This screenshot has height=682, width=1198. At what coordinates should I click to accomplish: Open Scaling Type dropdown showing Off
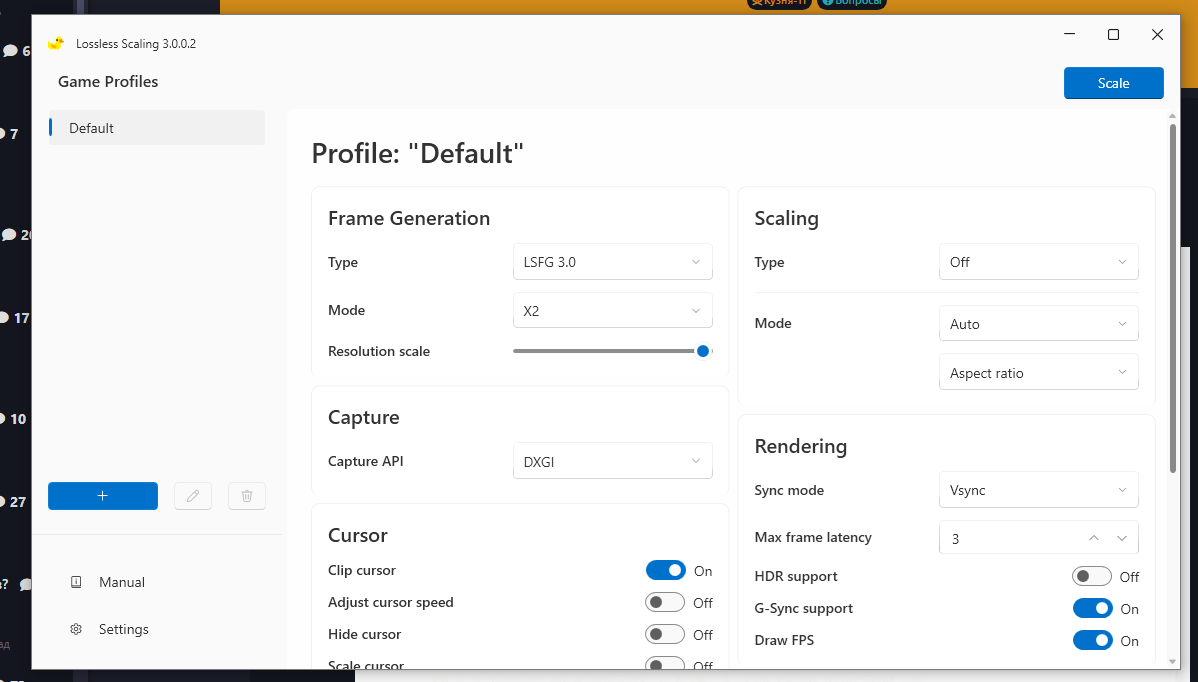point(1038,262)
